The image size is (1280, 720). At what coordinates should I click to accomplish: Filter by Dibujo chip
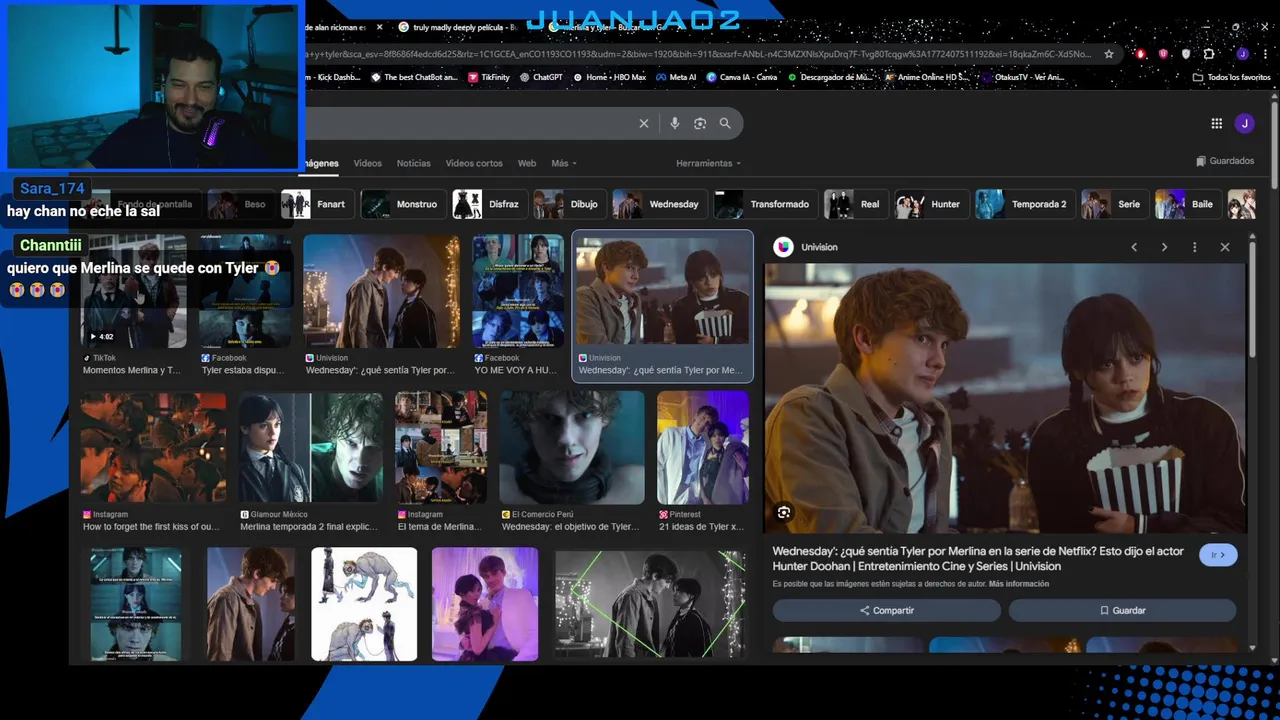[x=569, y=204]
